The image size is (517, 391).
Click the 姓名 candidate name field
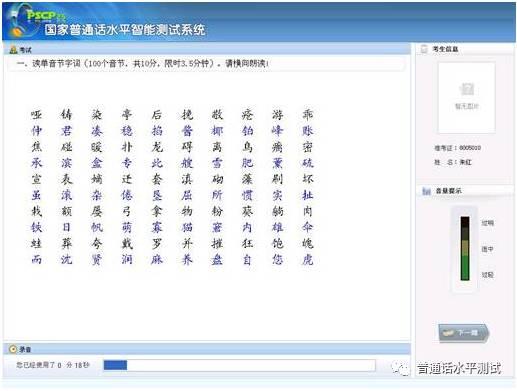pos(453,162)
